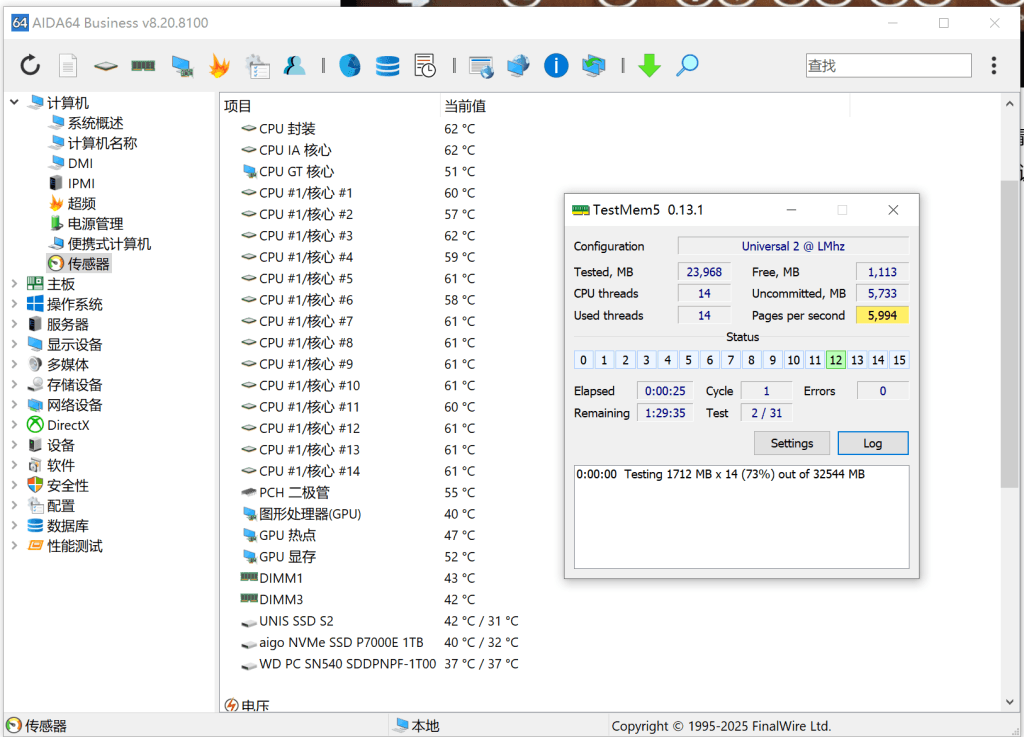Click the user silhouette icon
The image size is (1024, 737).
[295, 65]
